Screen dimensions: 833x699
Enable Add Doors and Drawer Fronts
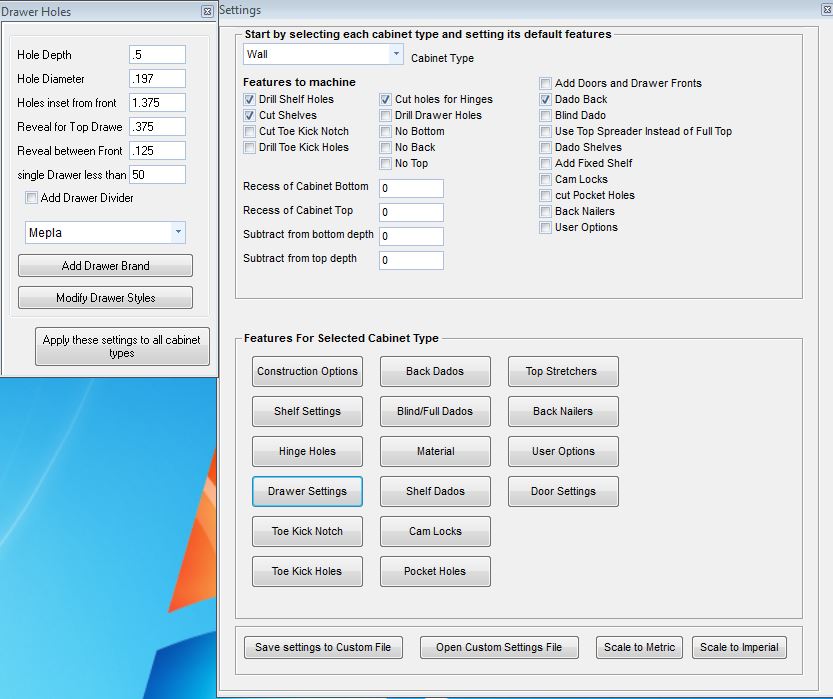545,83
